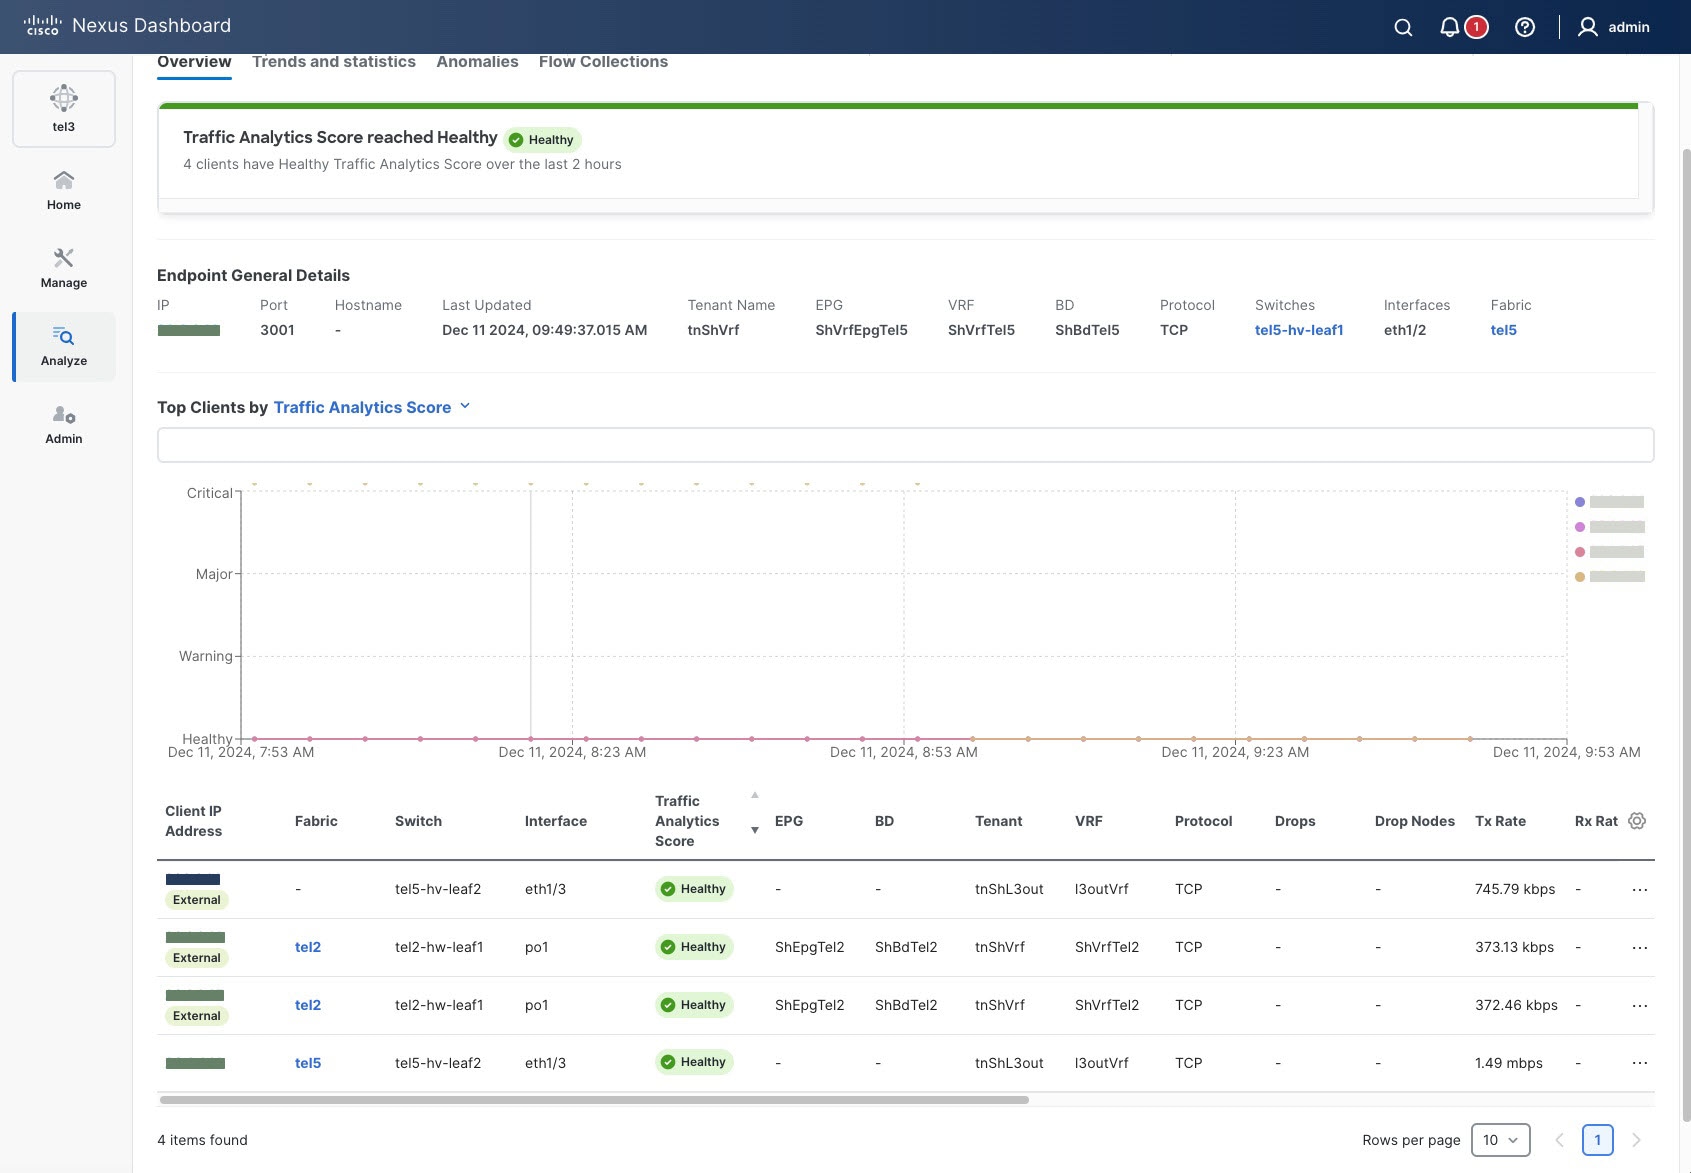Open actions menu for 373.13 kbps row
The height and width of the screenshot is (1173, 1691).
[x=1640, y=947]
